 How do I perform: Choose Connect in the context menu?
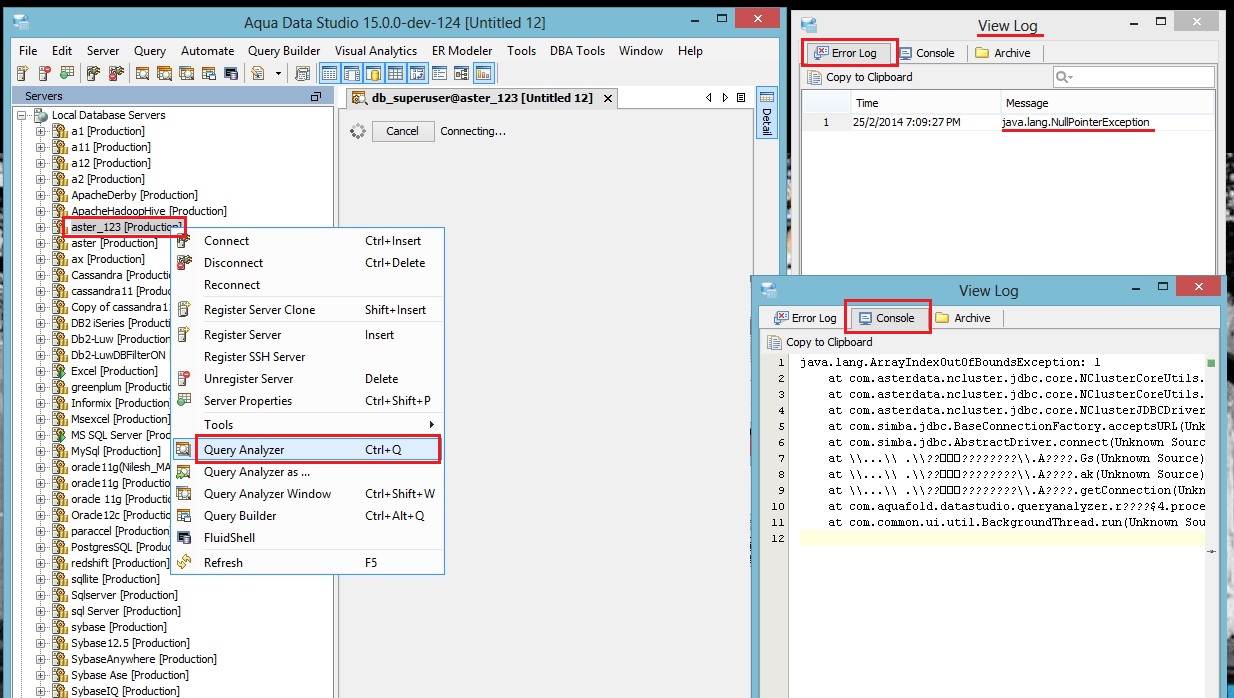click(x=307, y=241)
